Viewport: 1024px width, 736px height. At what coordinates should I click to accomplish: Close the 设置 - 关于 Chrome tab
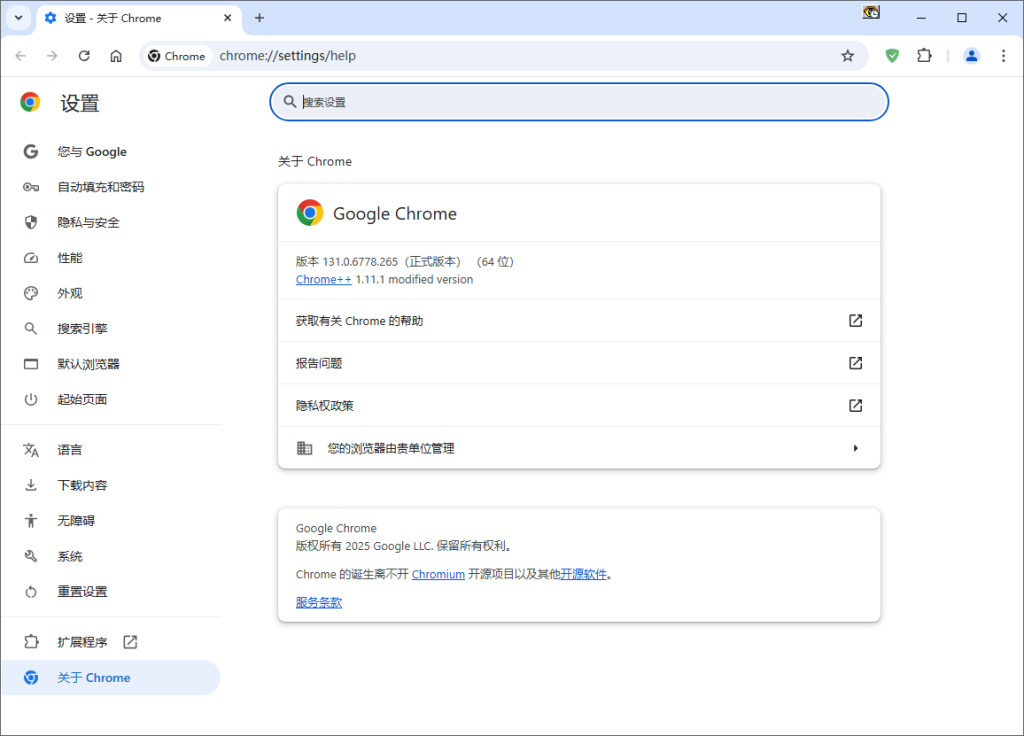pos(227,18)
